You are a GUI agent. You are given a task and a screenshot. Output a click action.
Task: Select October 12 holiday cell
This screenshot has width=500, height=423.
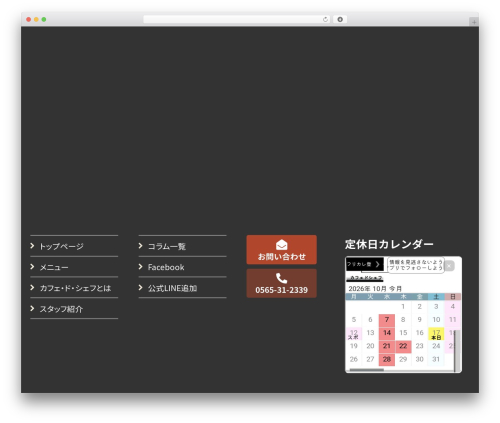click(354, 334)
